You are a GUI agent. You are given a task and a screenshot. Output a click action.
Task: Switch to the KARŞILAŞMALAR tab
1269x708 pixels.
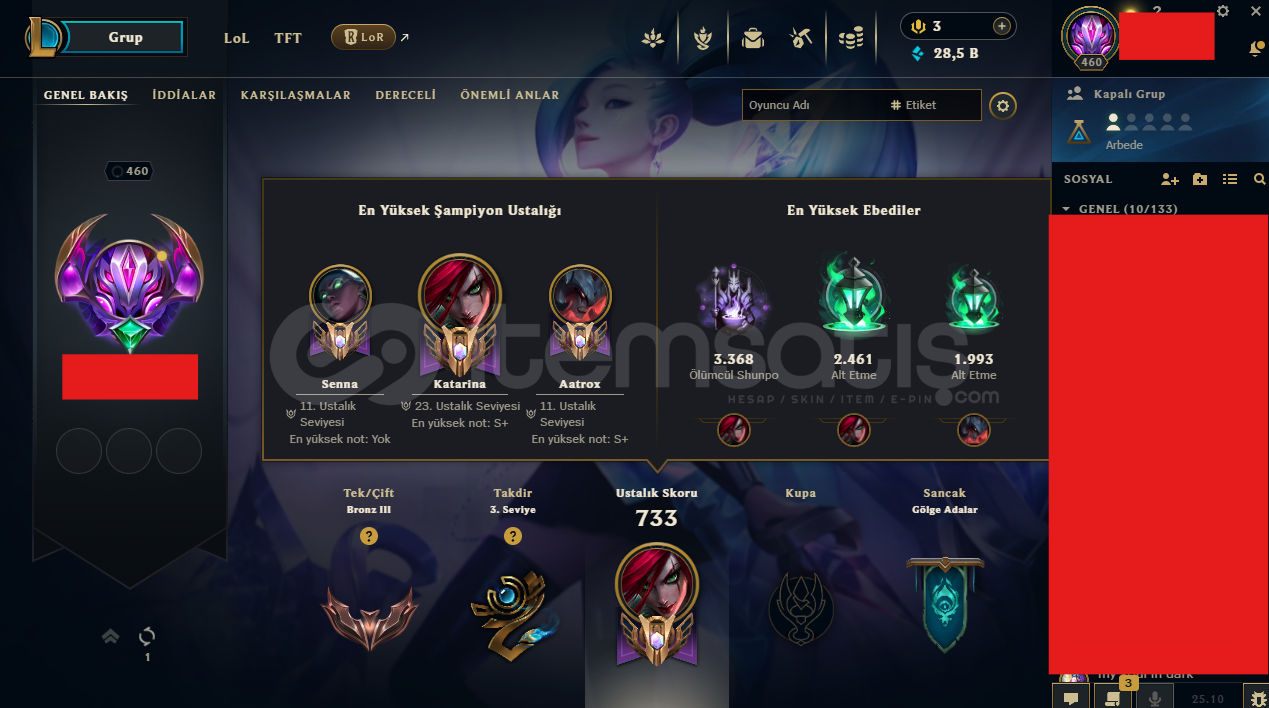pyautogui.click(x=296, y=95)
